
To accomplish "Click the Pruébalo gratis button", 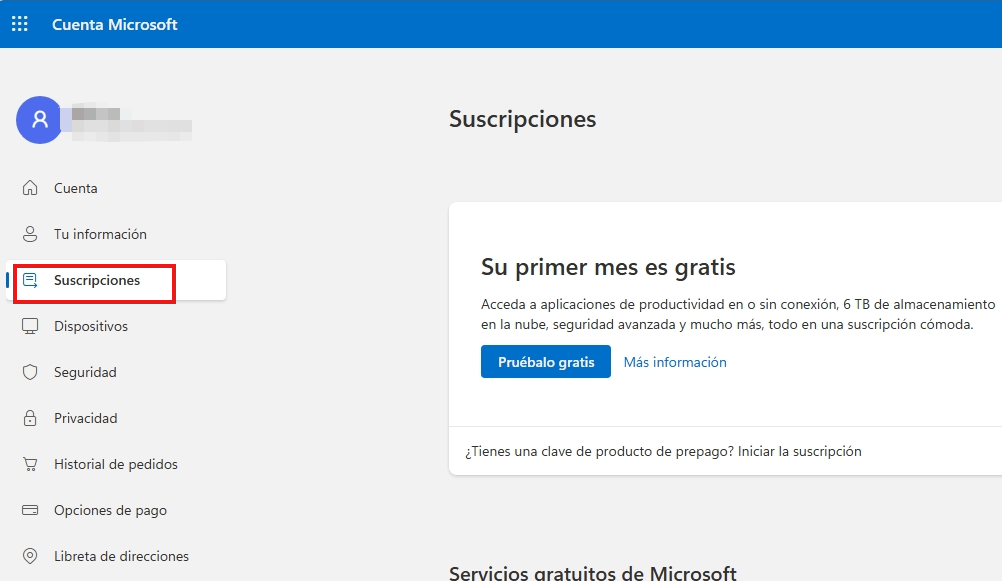I will 546,362.
